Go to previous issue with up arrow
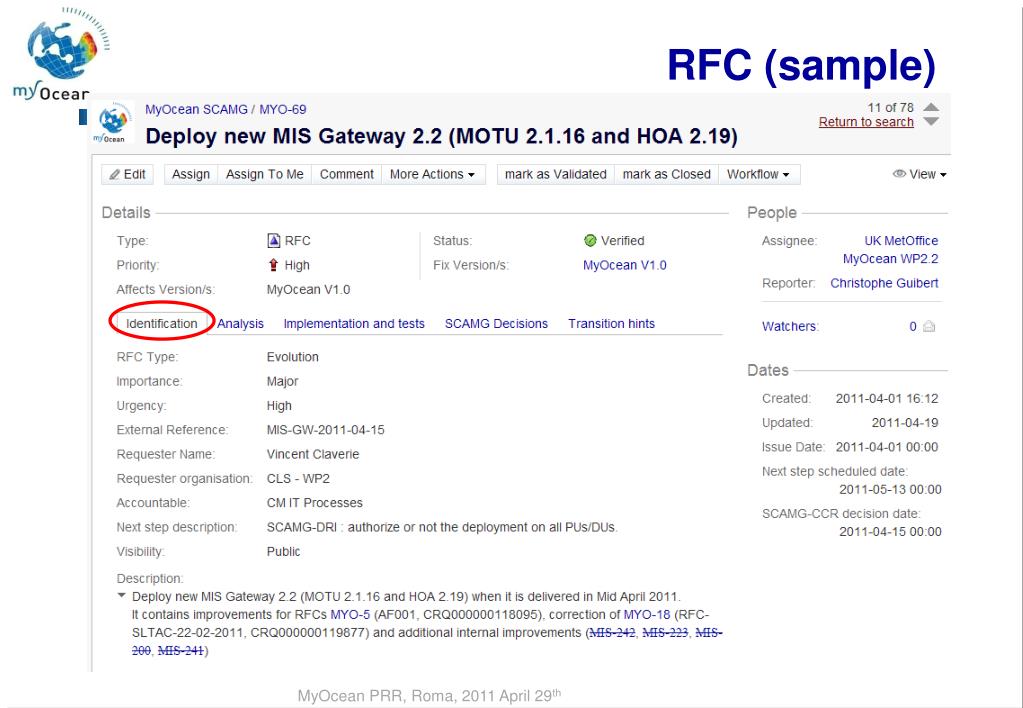1023x708 pixels. [x=931, y=107]
